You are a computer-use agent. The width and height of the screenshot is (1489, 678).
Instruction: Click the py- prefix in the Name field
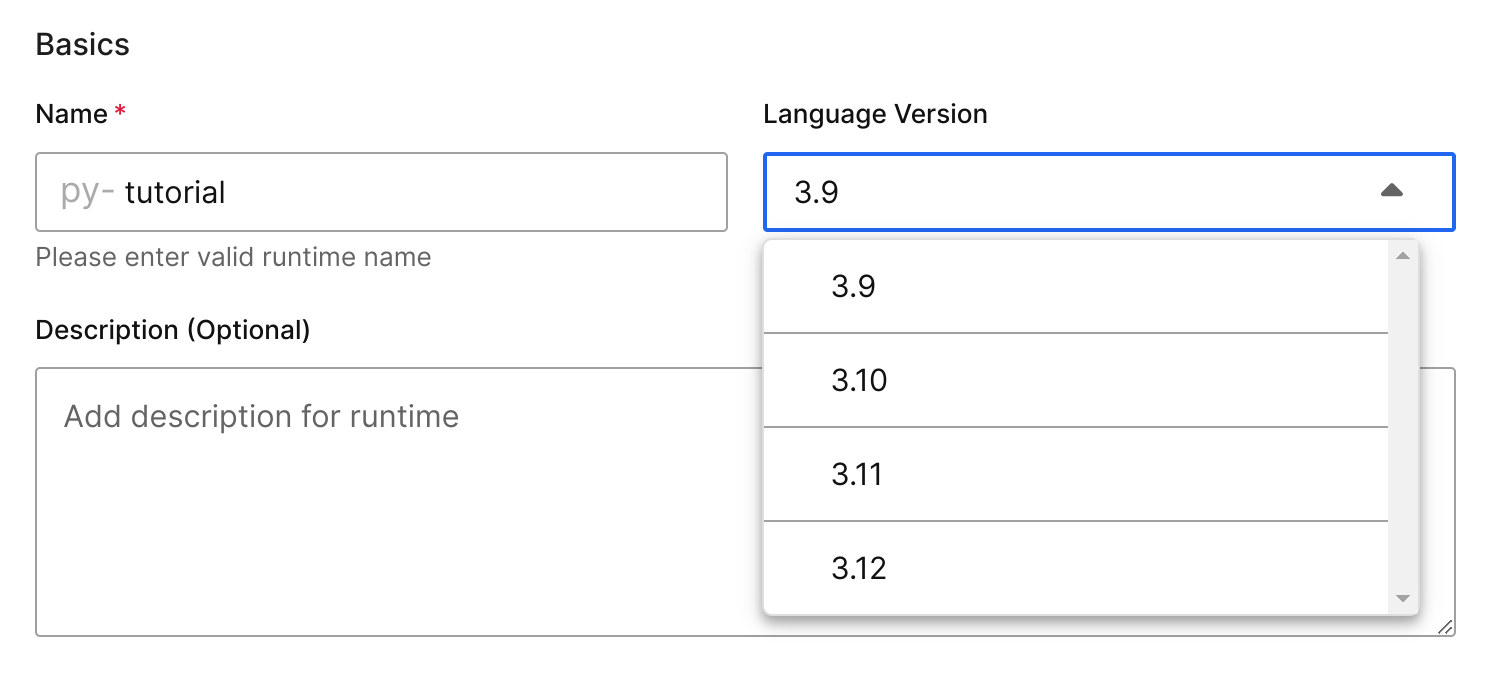pos(88,192)
